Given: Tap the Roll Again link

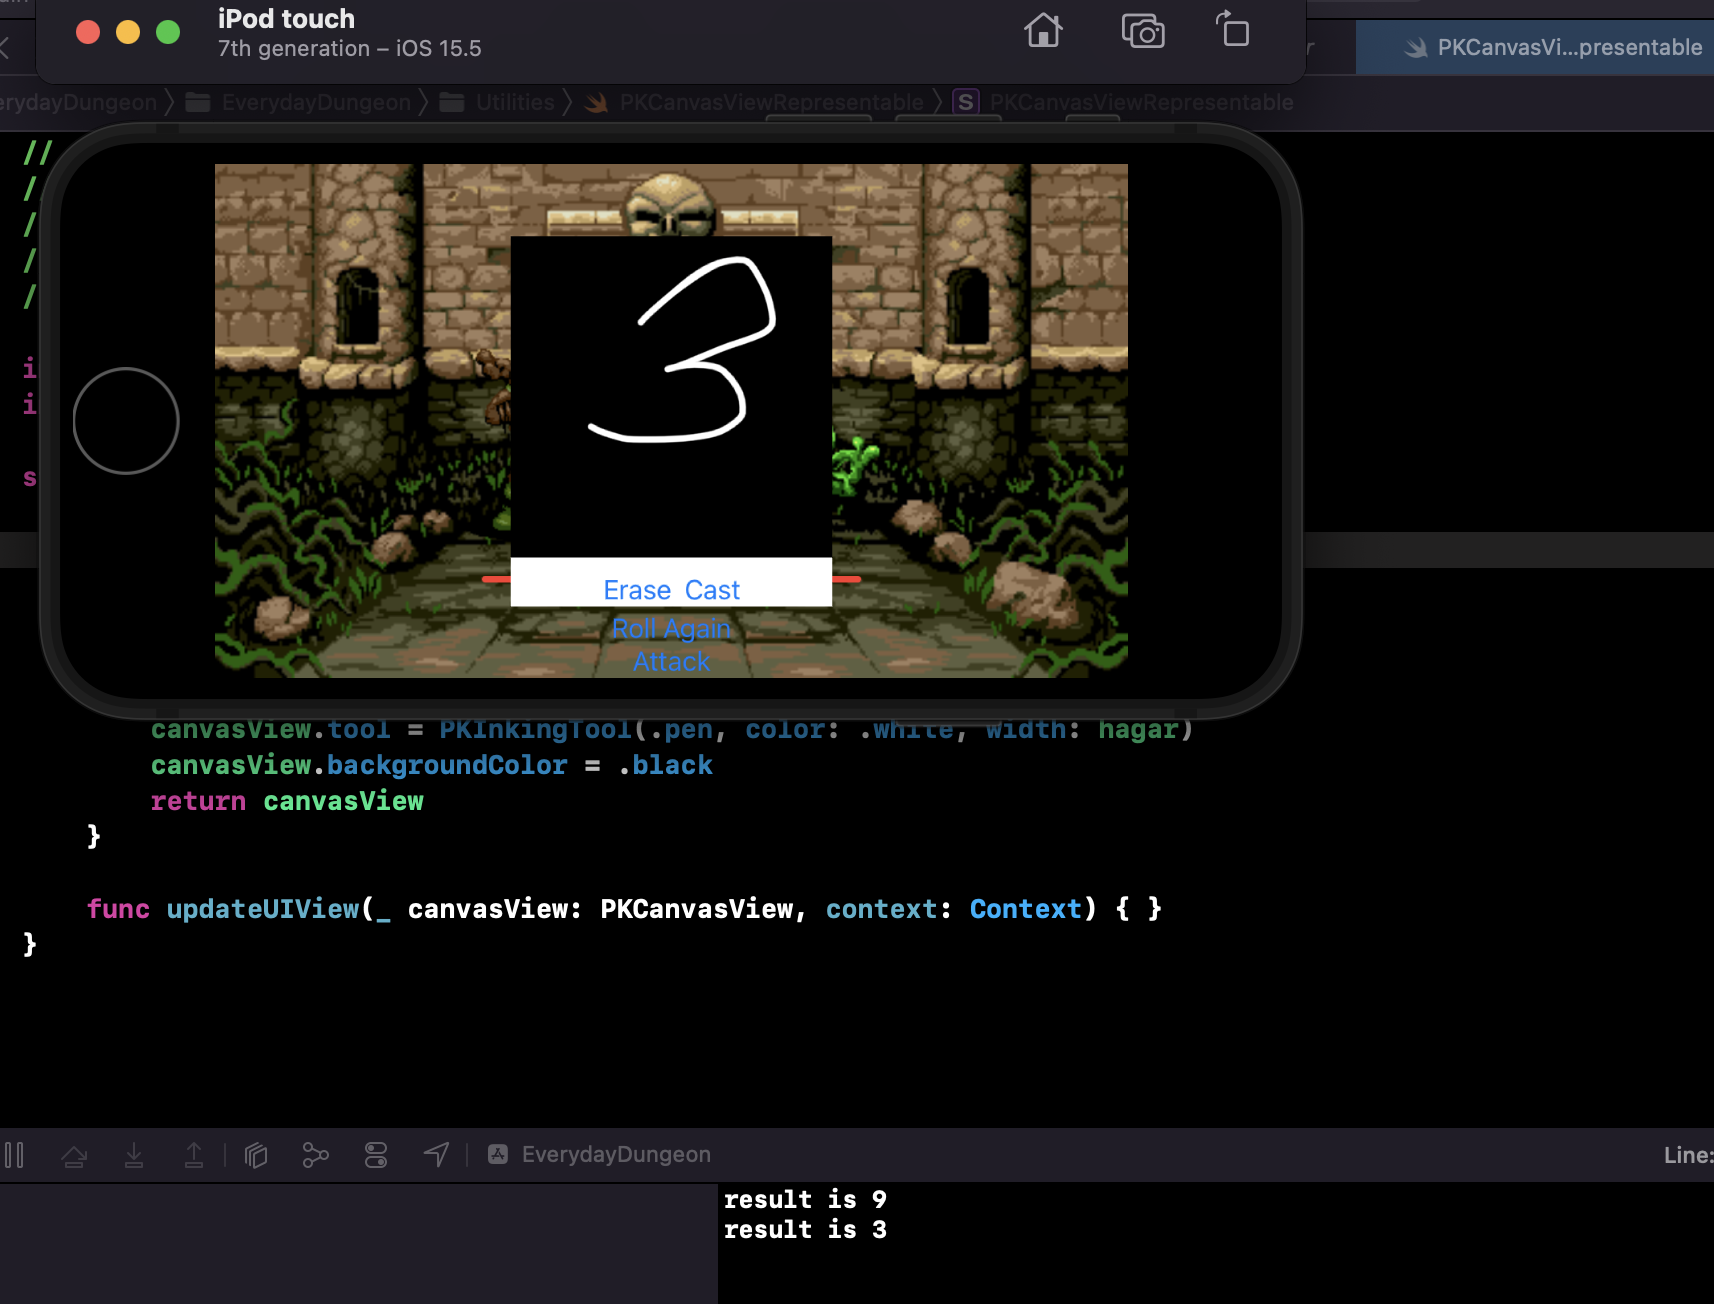Looking at the screenshot, I should tap(671, 628).
